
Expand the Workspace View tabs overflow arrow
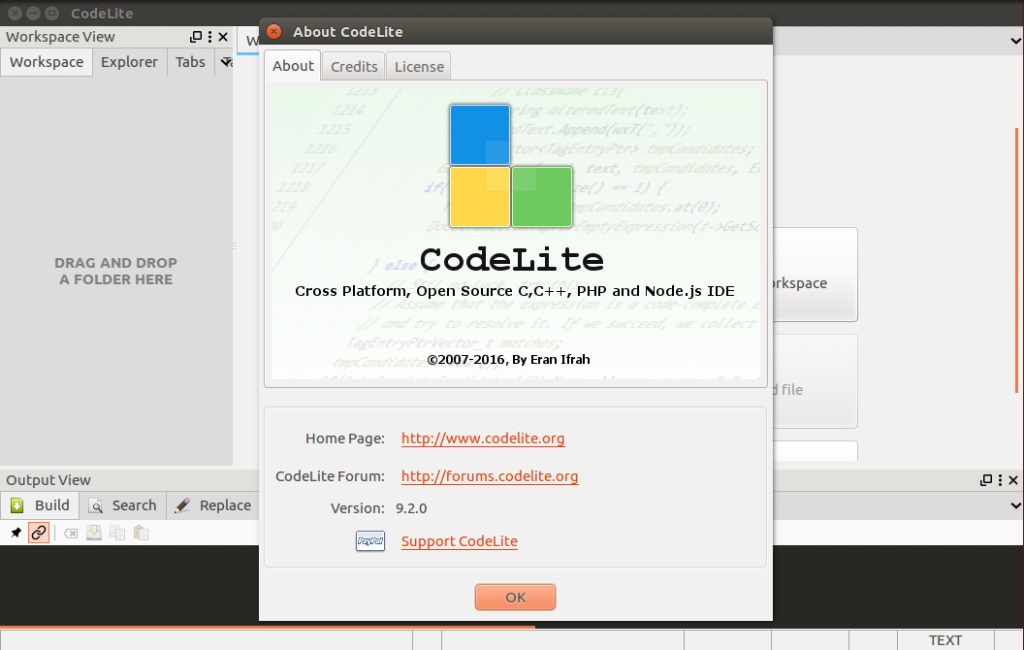point(226,62)
